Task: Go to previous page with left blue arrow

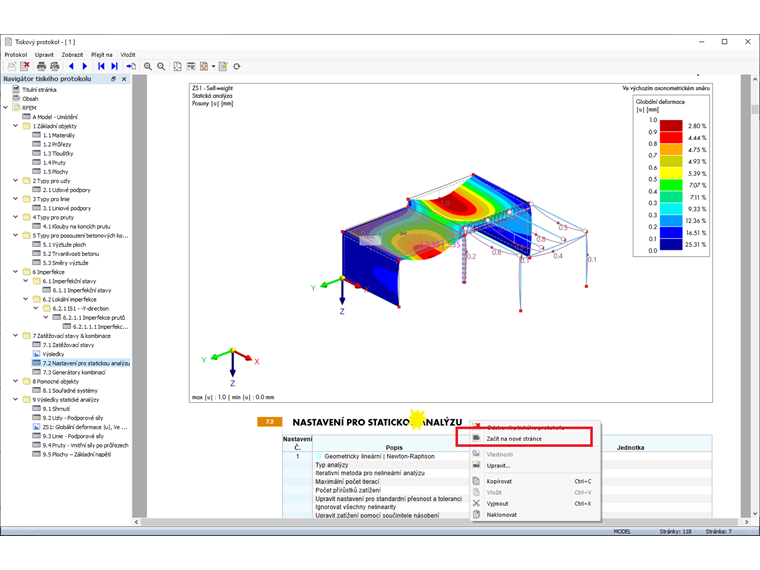Action: coord(71,66)
